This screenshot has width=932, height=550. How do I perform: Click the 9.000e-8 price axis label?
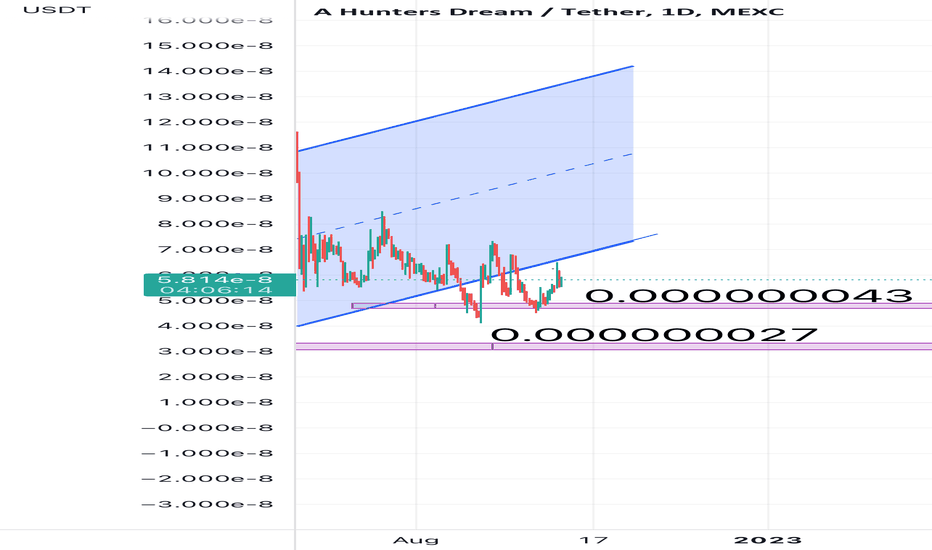215,198
